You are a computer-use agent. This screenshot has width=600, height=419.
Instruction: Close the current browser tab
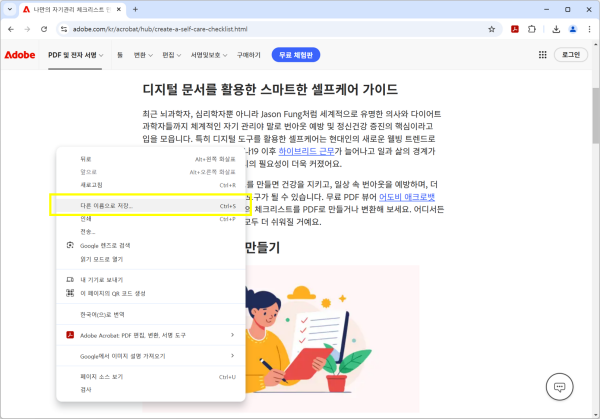[x=119, y=10]
